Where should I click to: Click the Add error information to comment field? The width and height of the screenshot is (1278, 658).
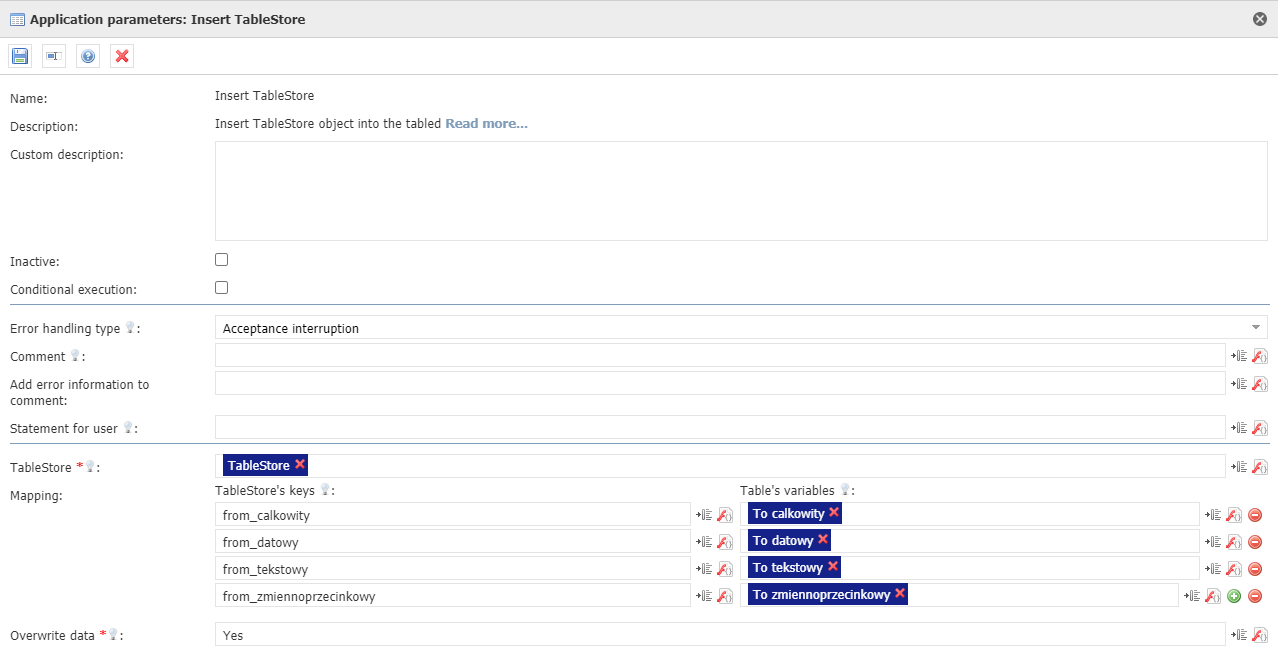tap(720, 383)
